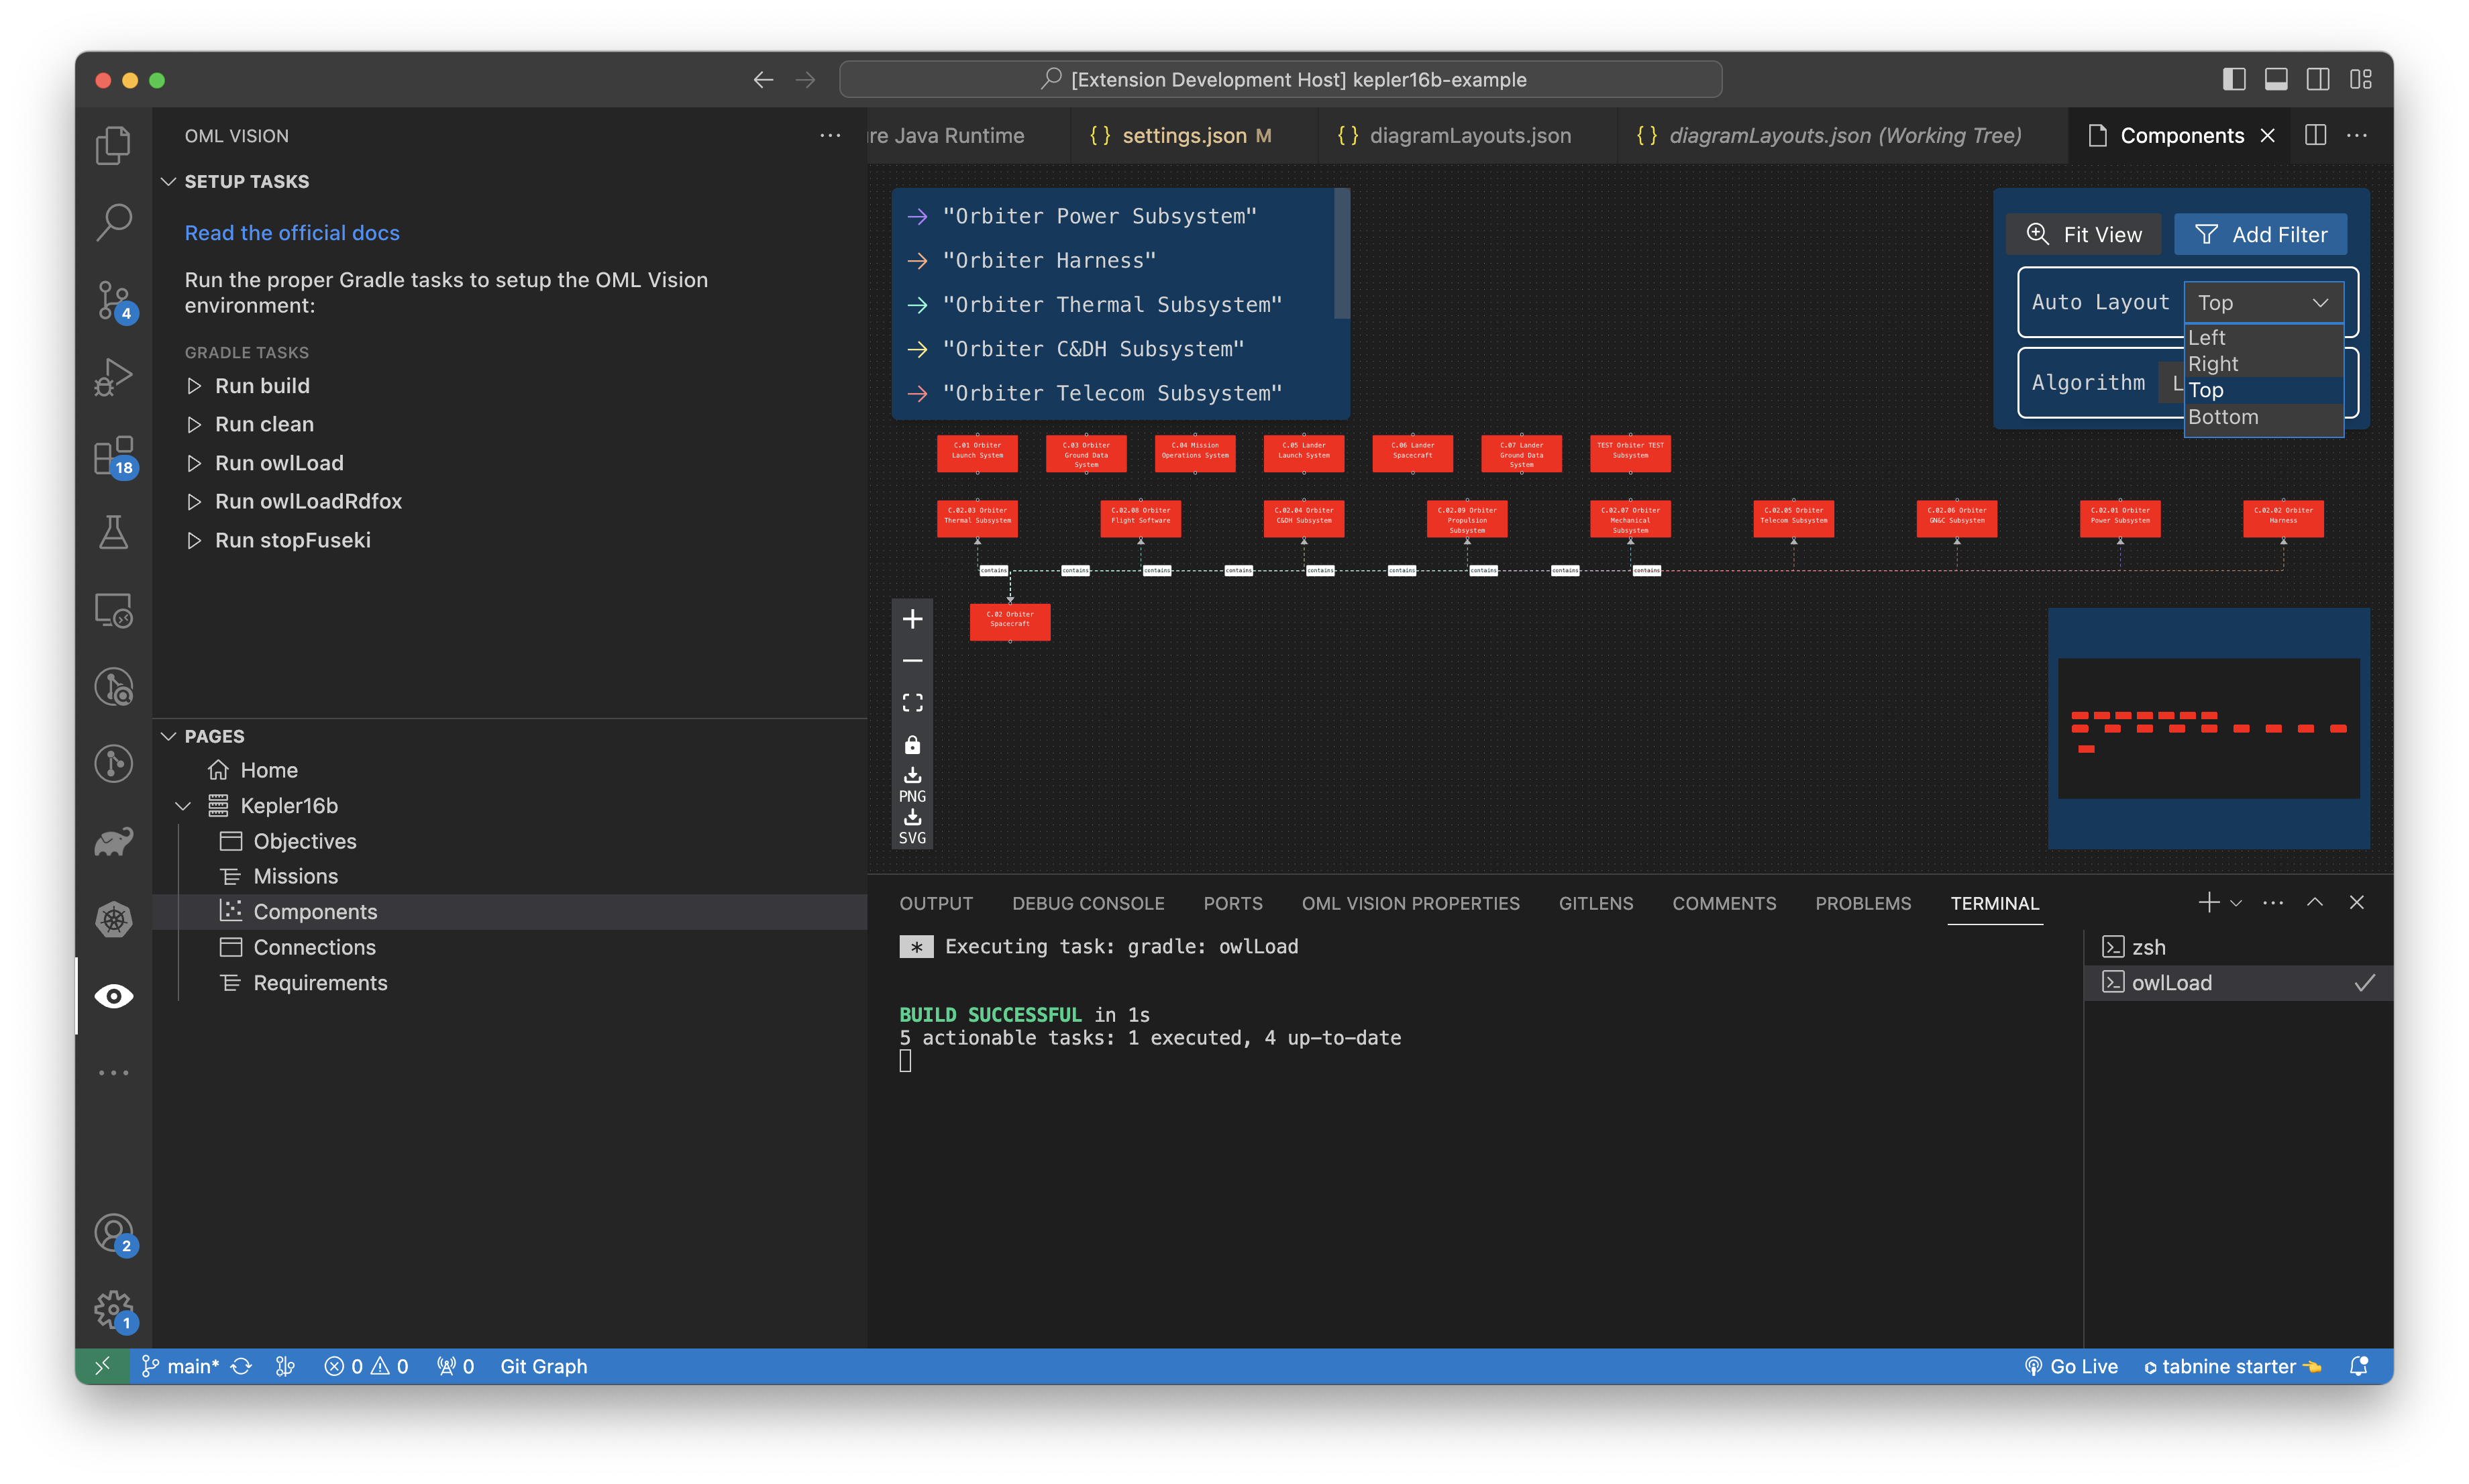2469x1484 pixels.
Task: Open Read the official docs link
Action: pos(292,232)
